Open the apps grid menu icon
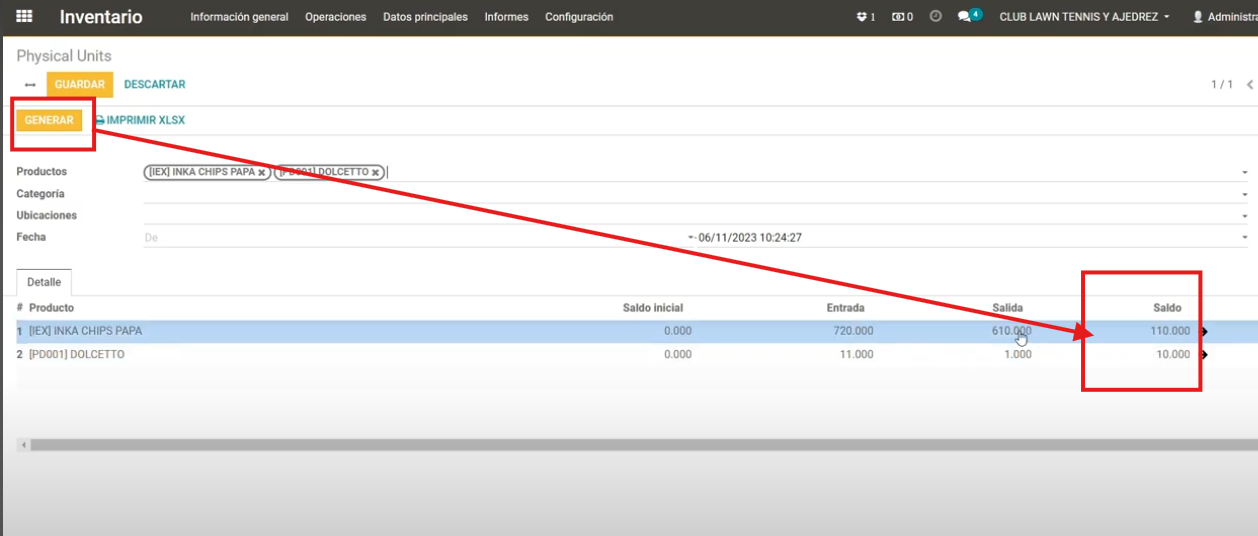Viewport: 1258px width, 536px height. tap(24, 17)
